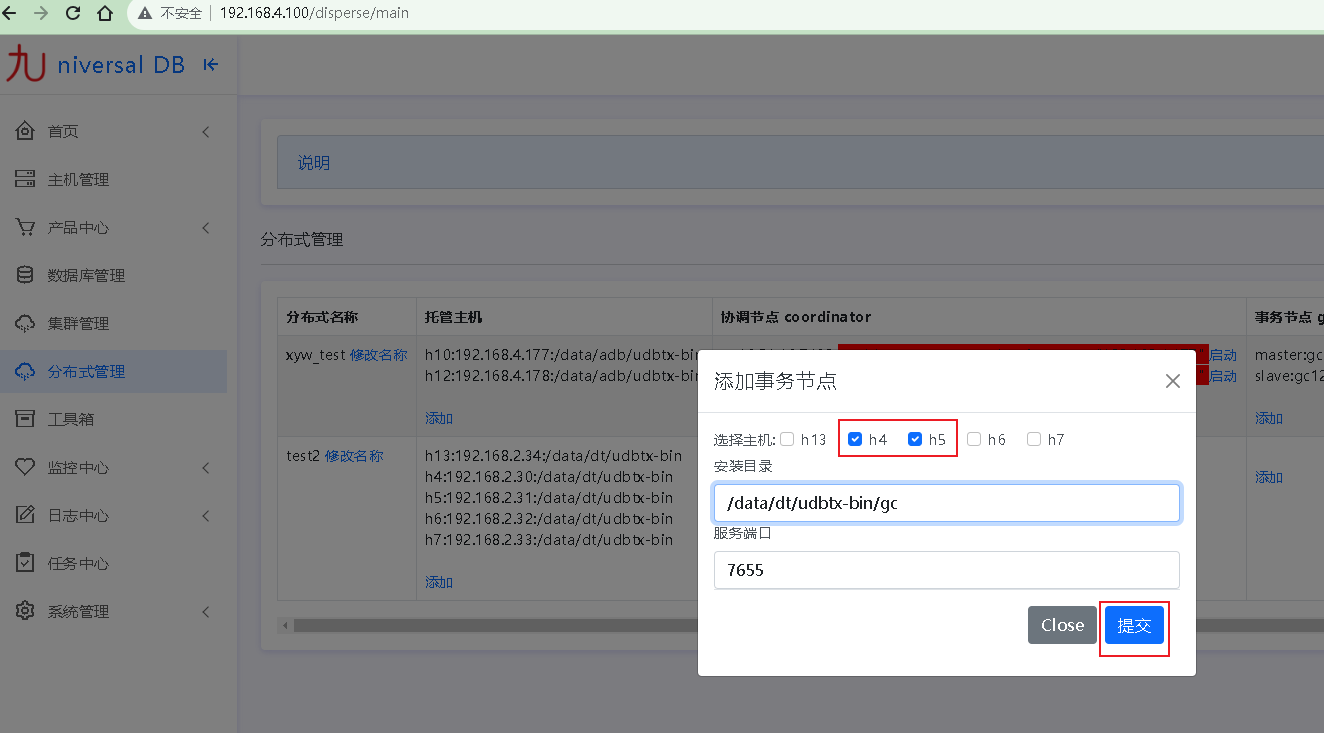Image resolution: width=1324 pixels, height=733 pixels.
Task: Click the 服务端口 input field
Action: [x=946, y=570]
